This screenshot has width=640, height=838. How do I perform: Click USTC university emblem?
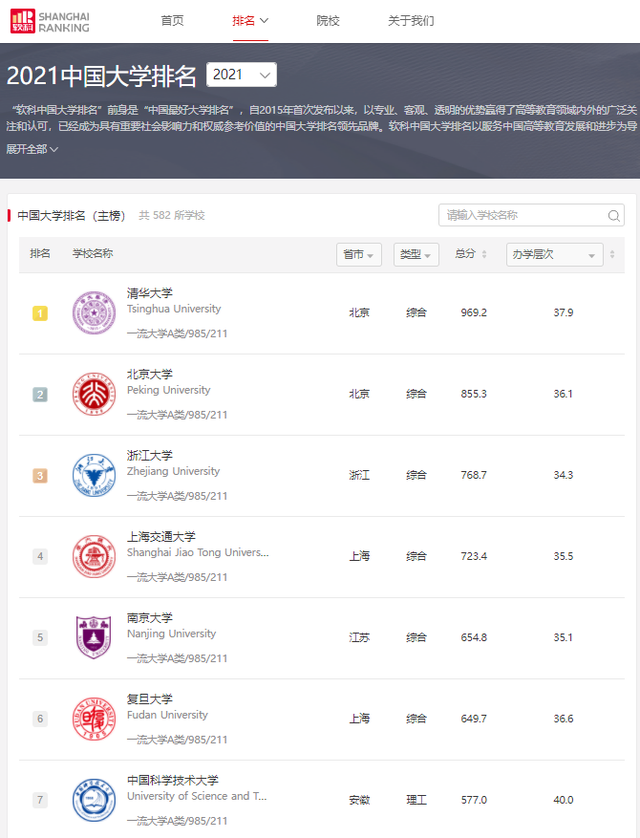tap(94, 800)
